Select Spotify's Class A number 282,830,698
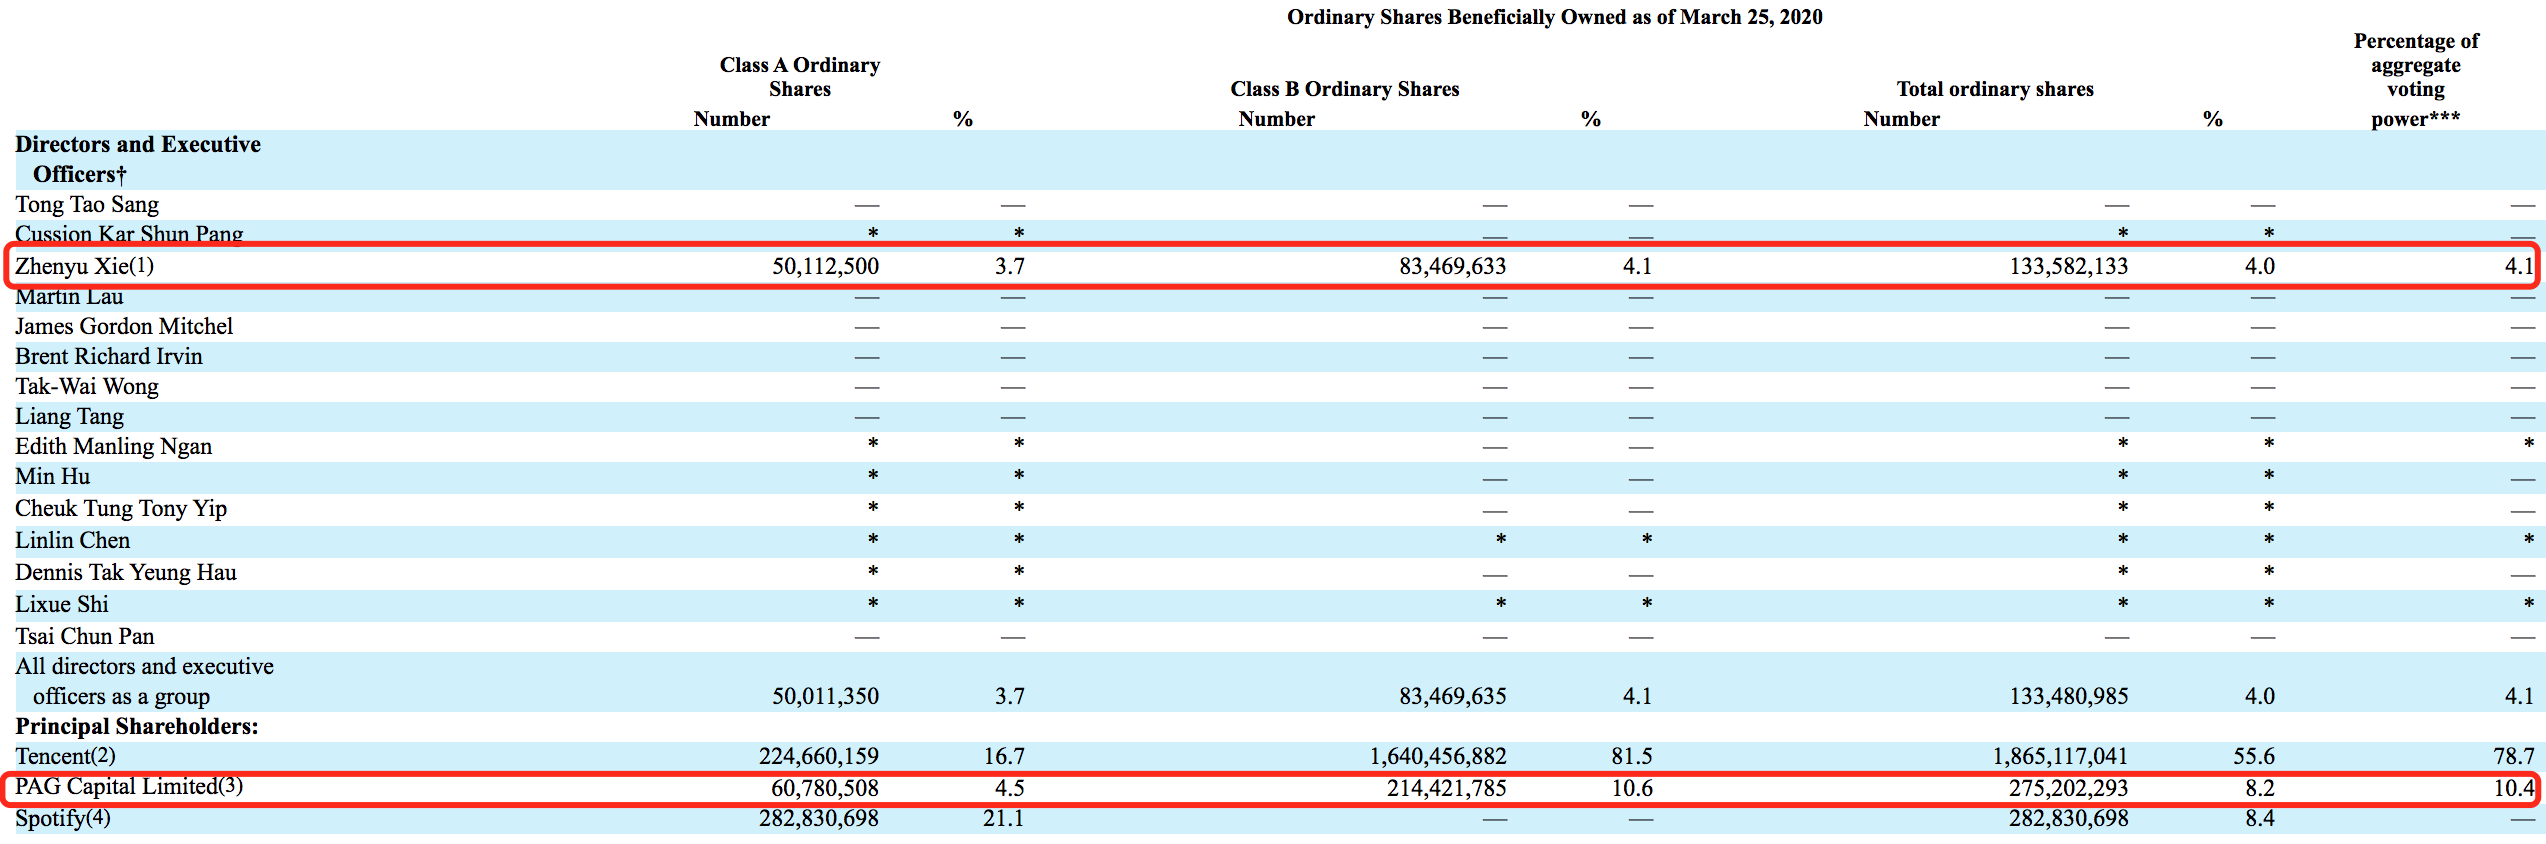Image resolution: width=2546 pixels, height=844 pixels. [x=818, y=818]
